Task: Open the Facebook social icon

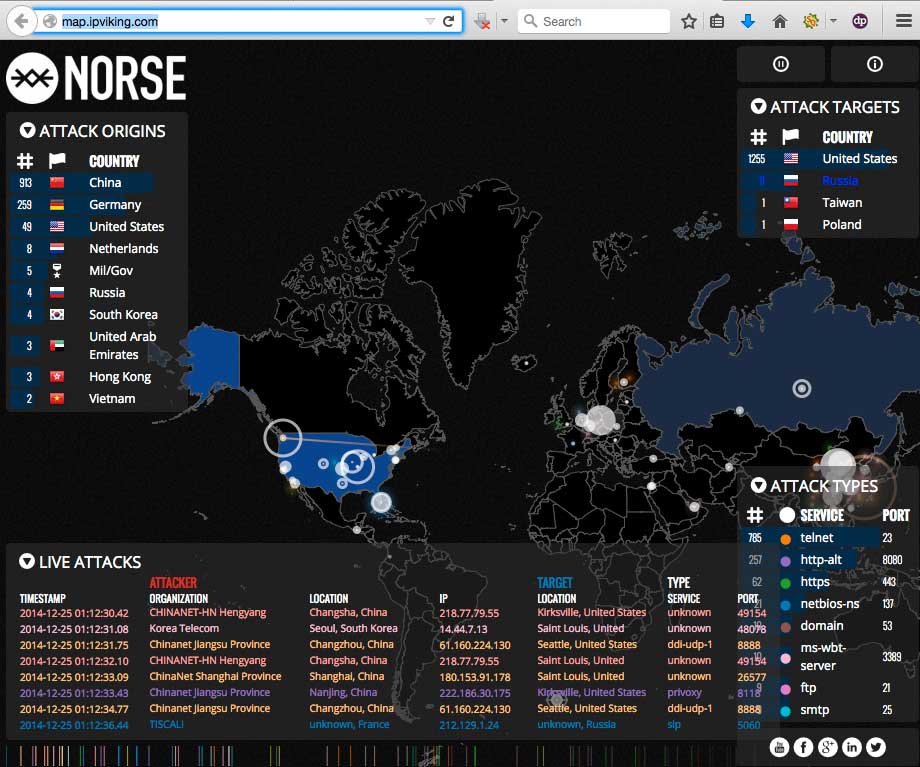Action: point(804,747)
